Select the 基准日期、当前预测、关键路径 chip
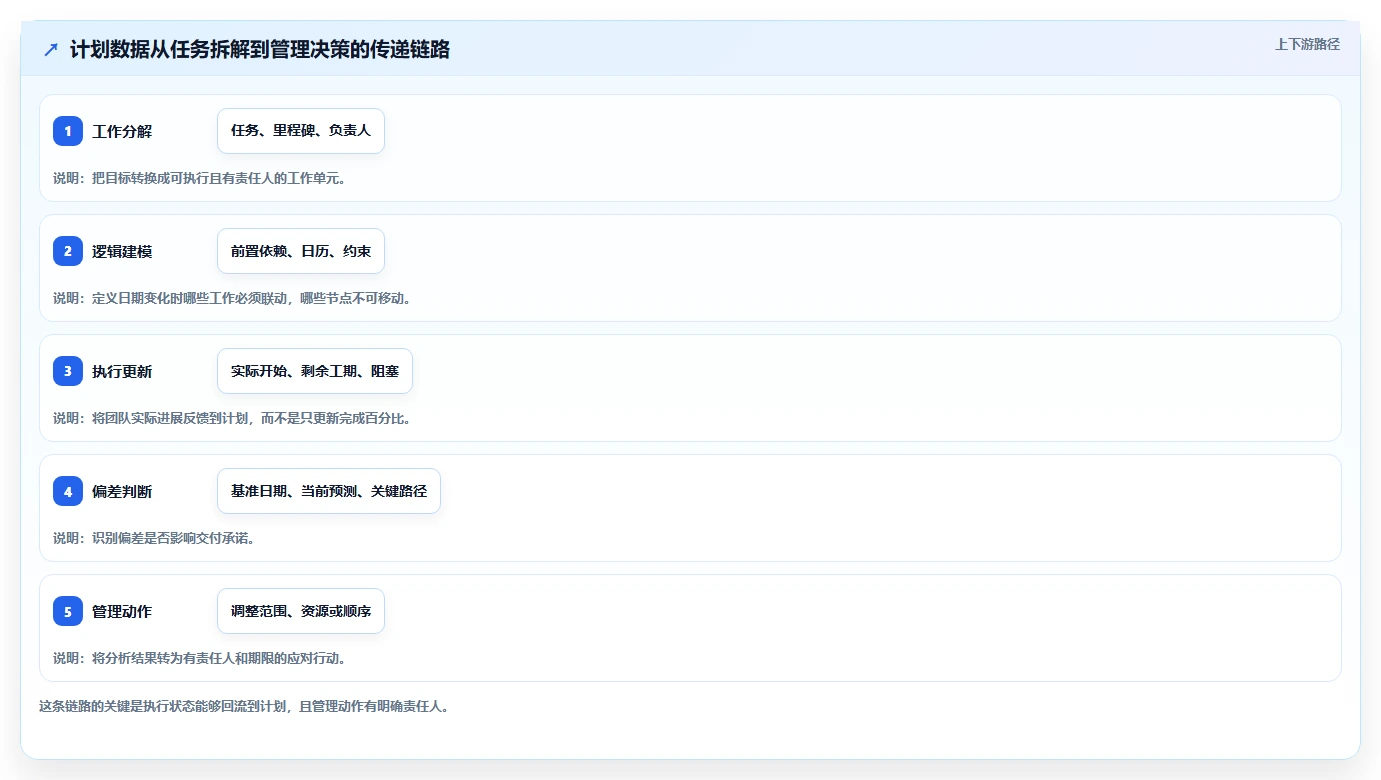 [x=329, y=491]
